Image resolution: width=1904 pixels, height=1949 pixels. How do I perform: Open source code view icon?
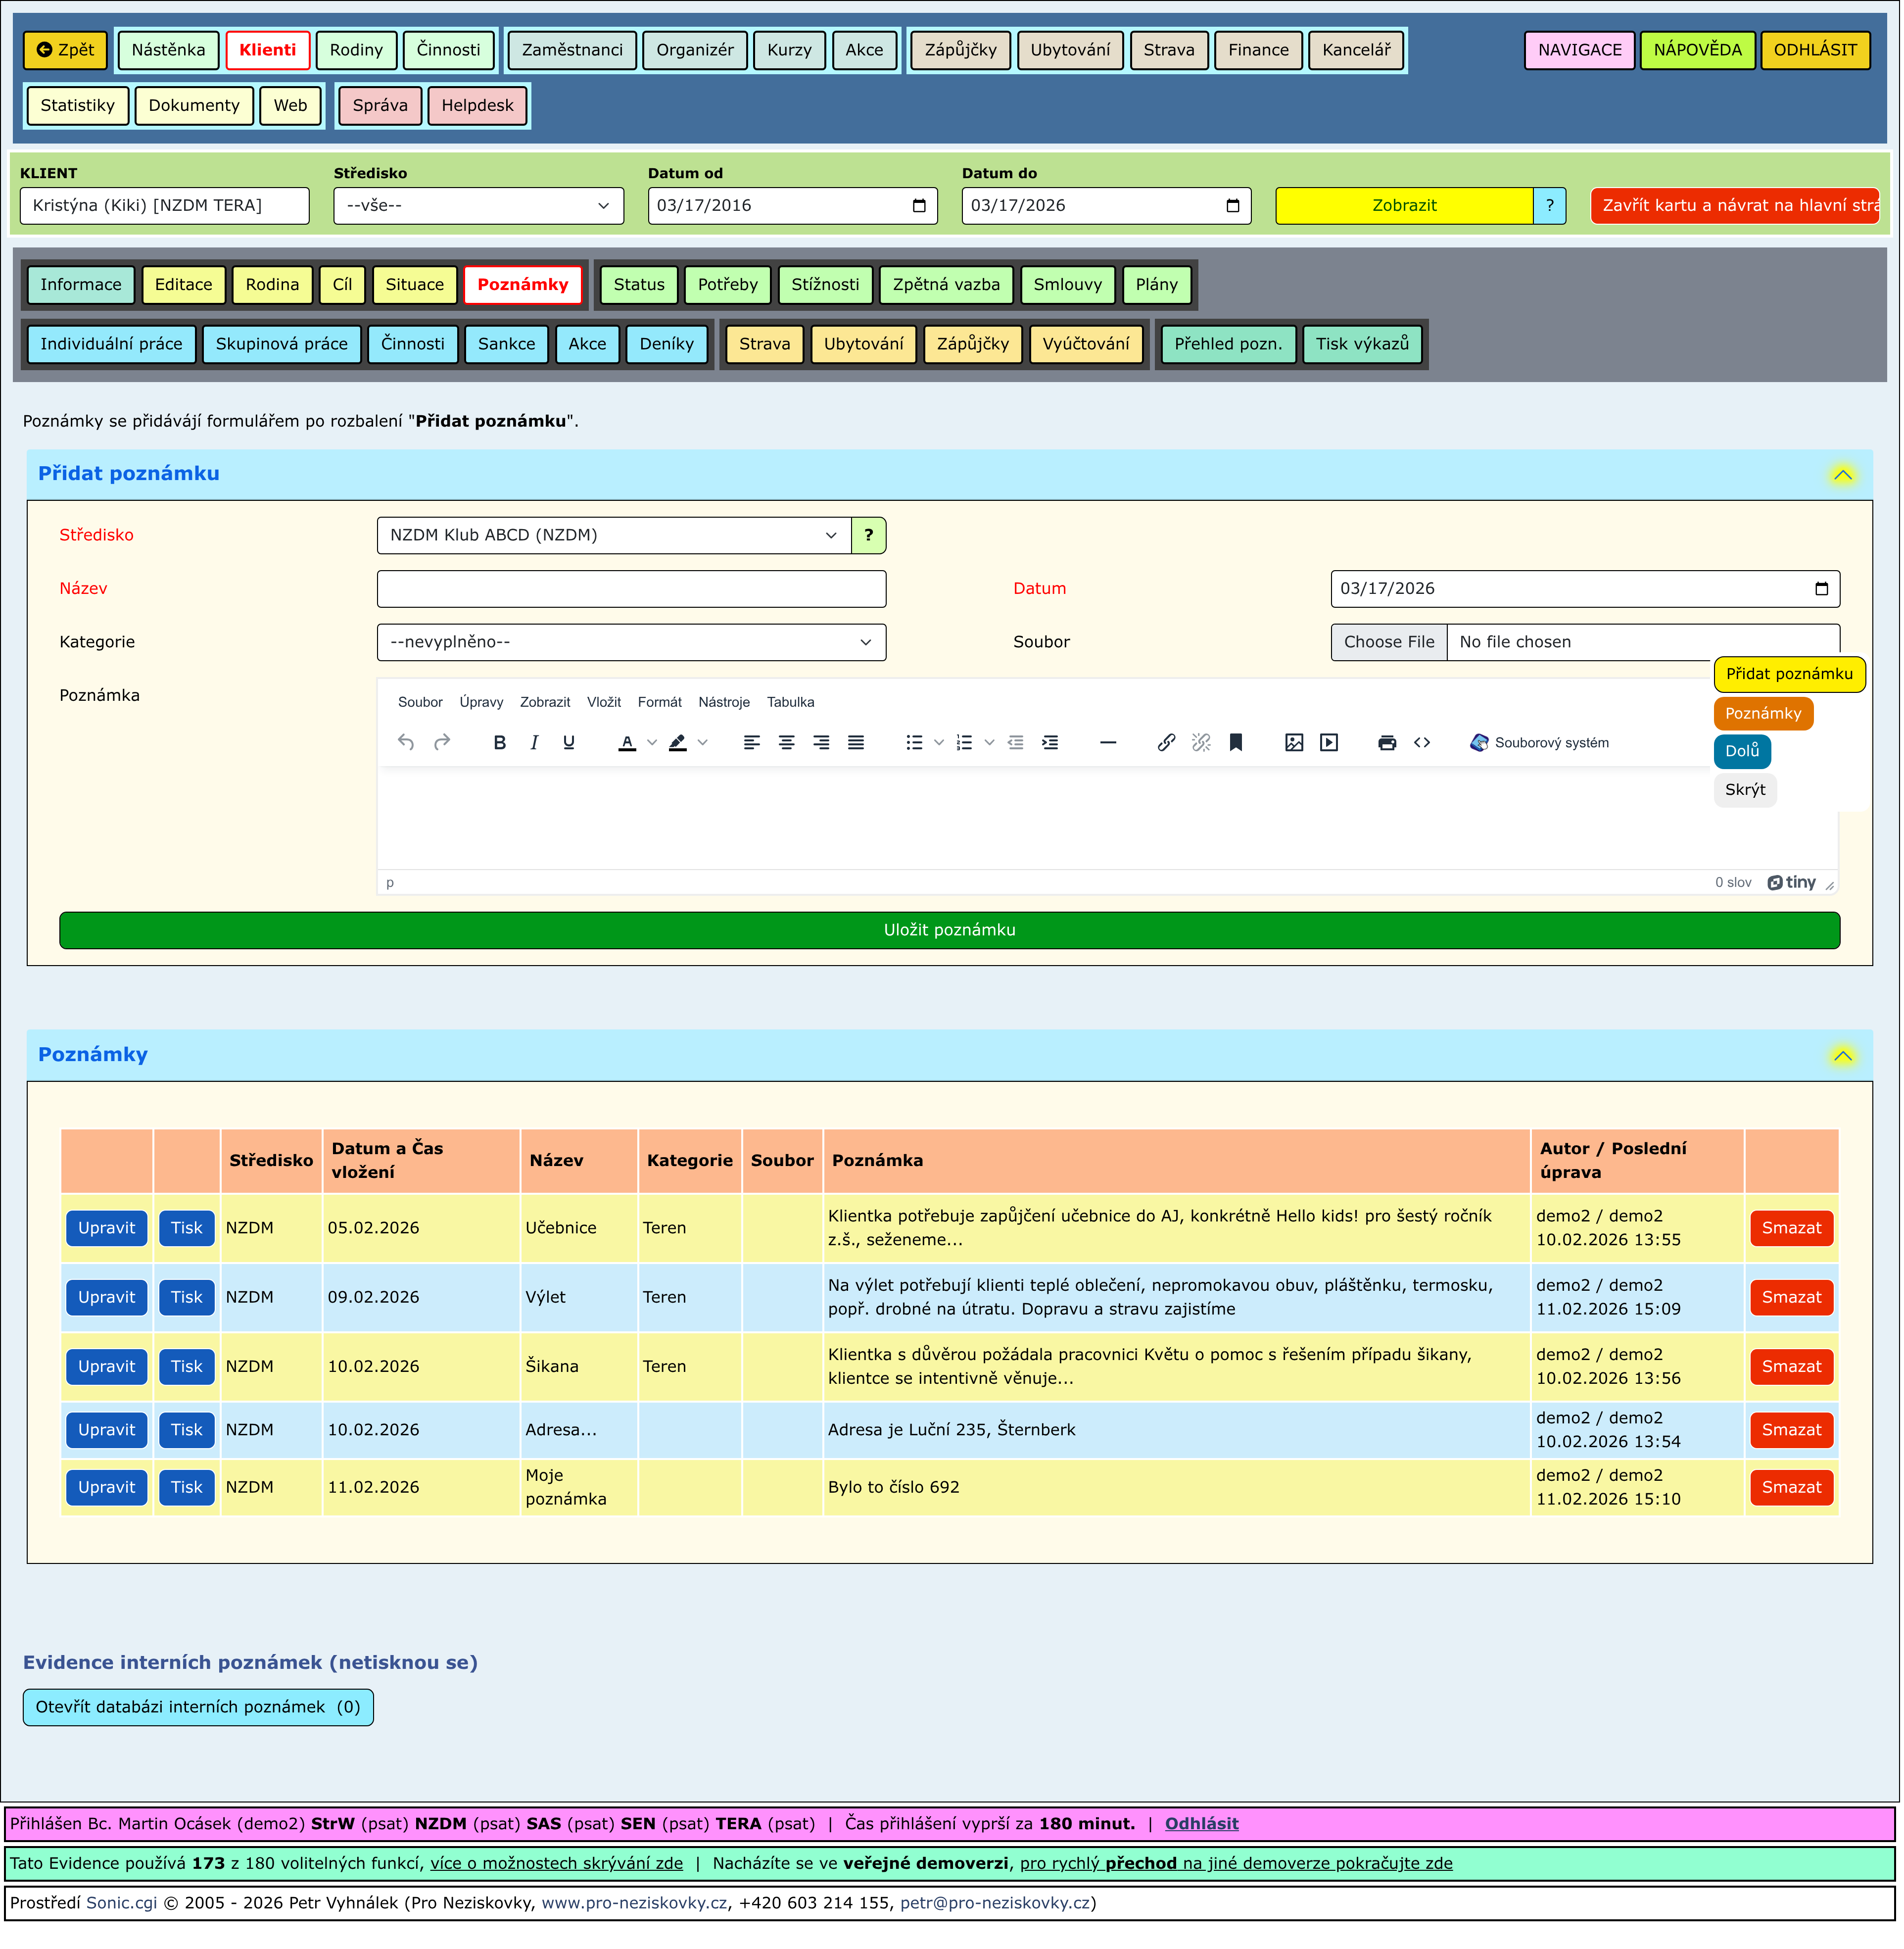[x=1422, y=743]
